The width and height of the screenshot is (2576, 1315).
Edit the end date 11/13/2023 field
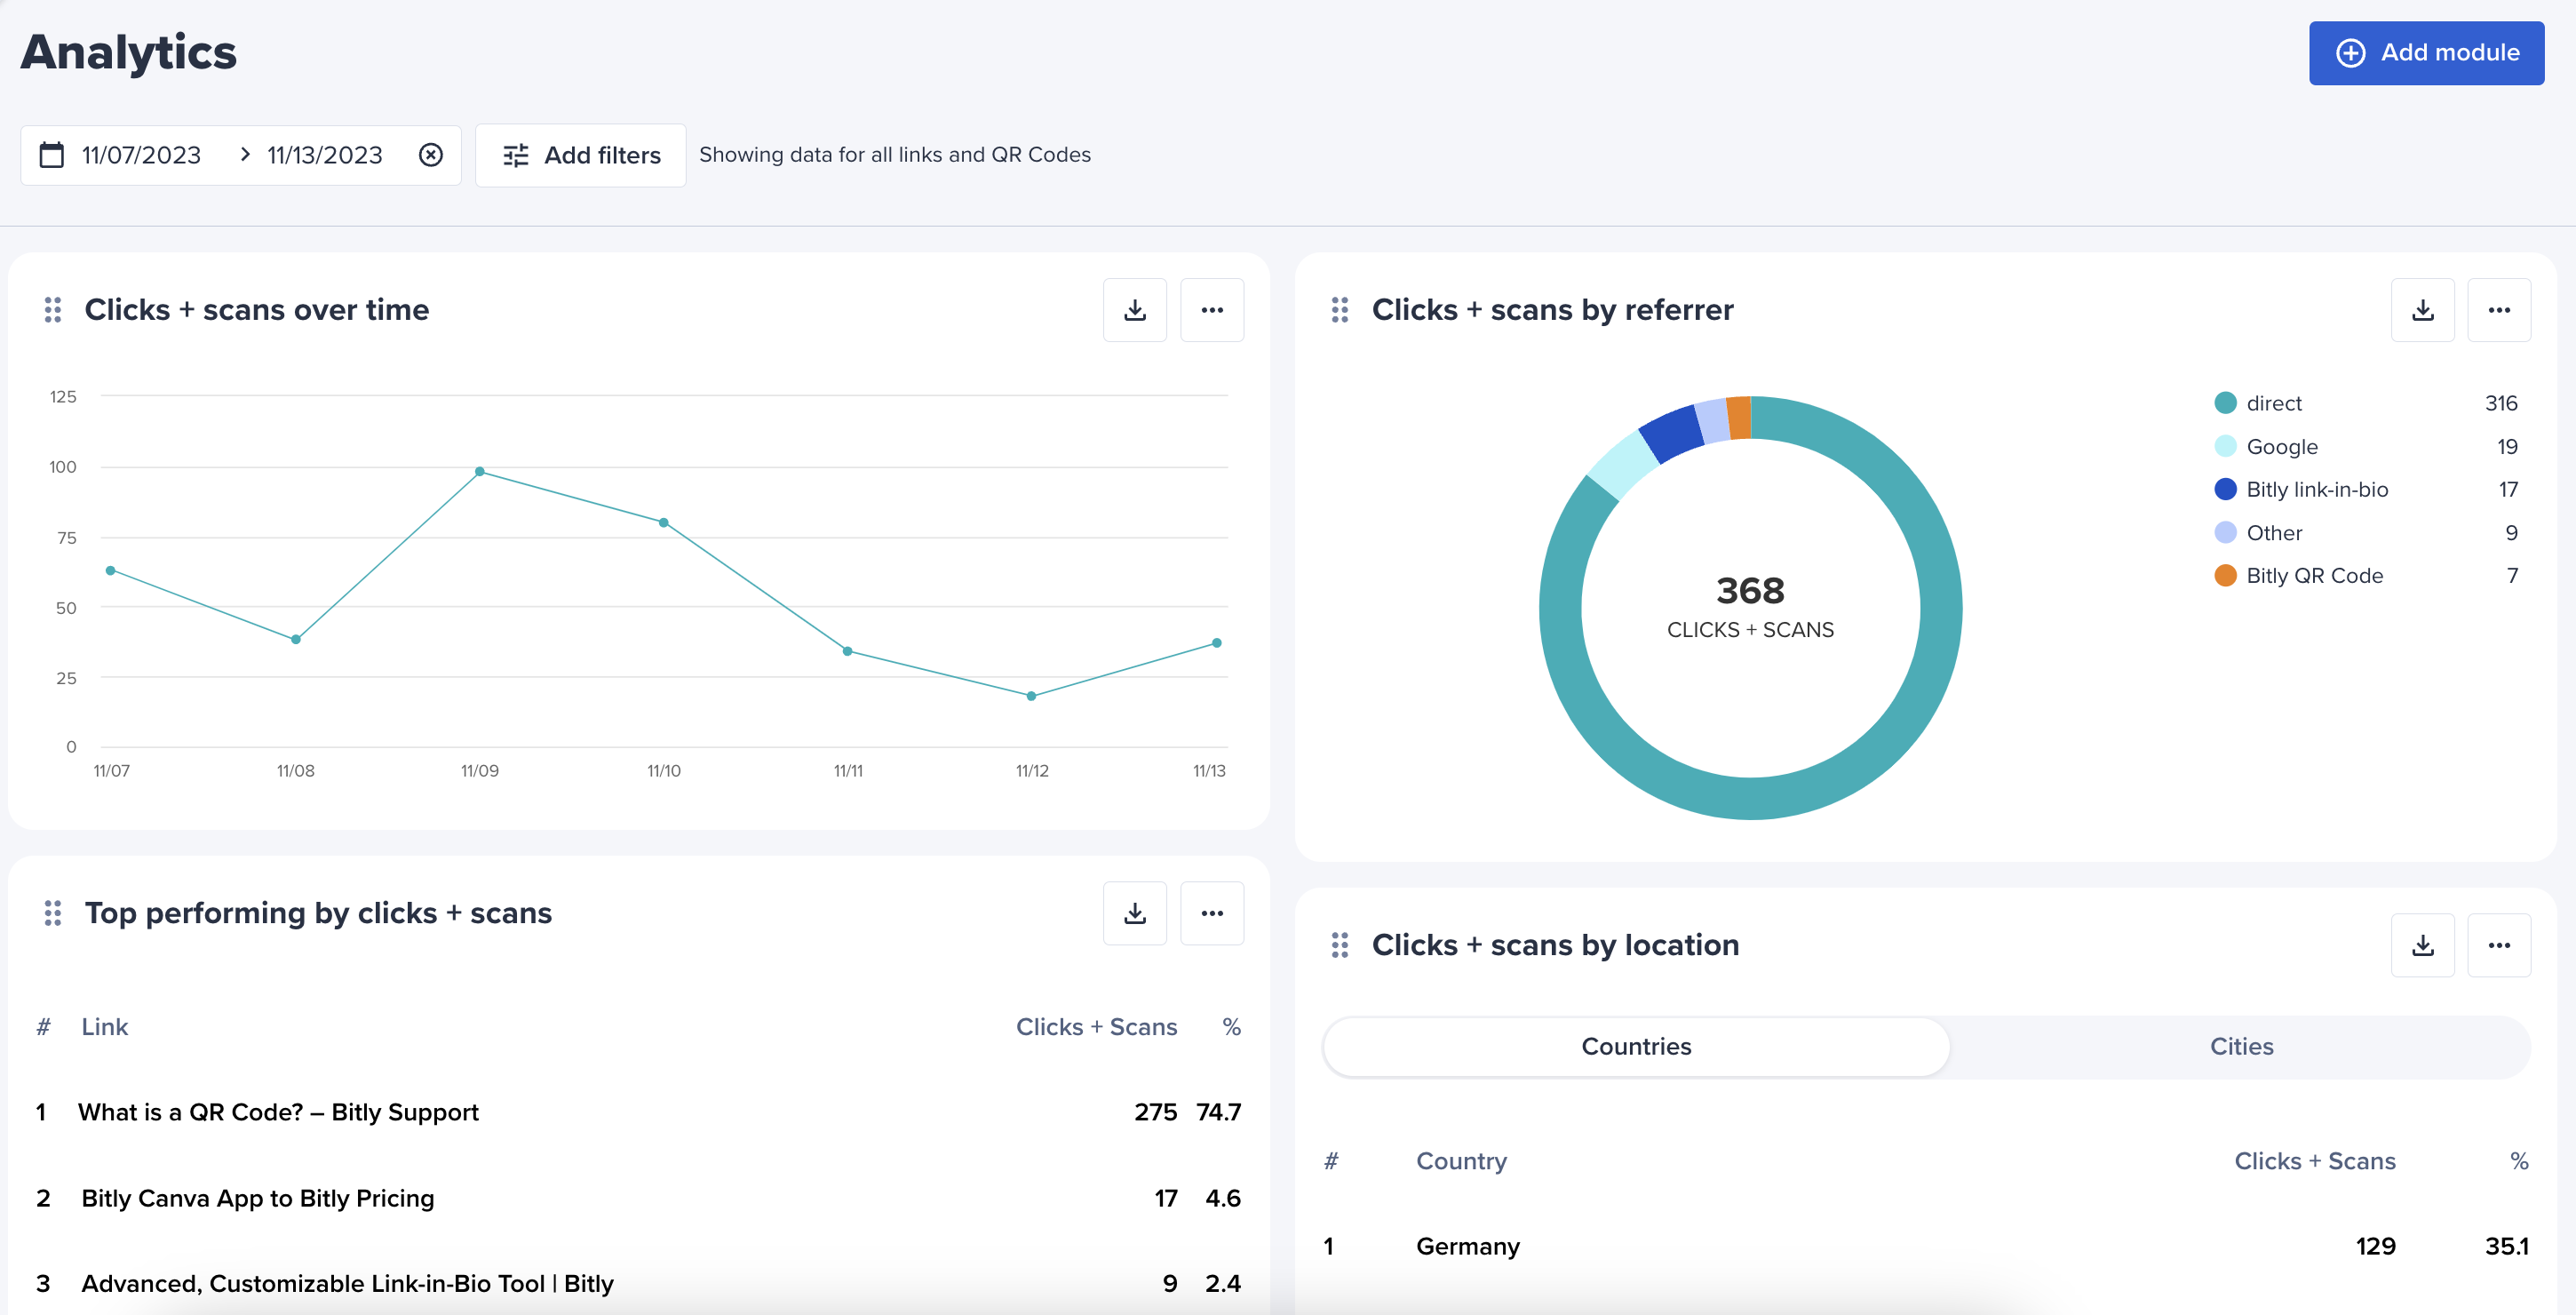tap(324, 155)
